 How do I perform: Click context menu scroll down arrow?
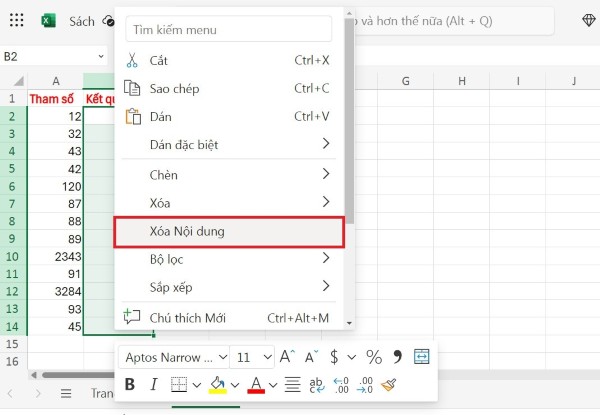click(349, 324)
